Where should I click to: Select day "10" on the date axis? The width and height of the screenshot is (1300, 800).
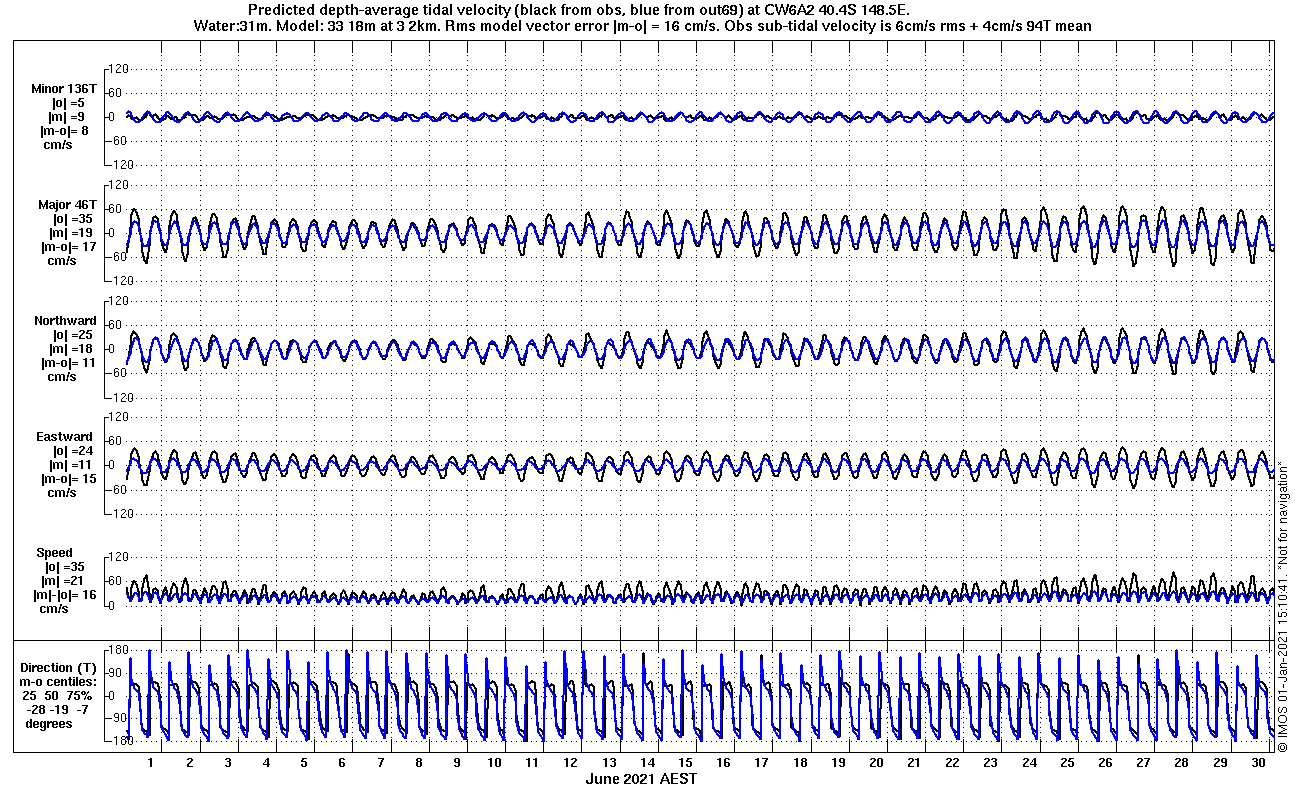pos(495,762)
